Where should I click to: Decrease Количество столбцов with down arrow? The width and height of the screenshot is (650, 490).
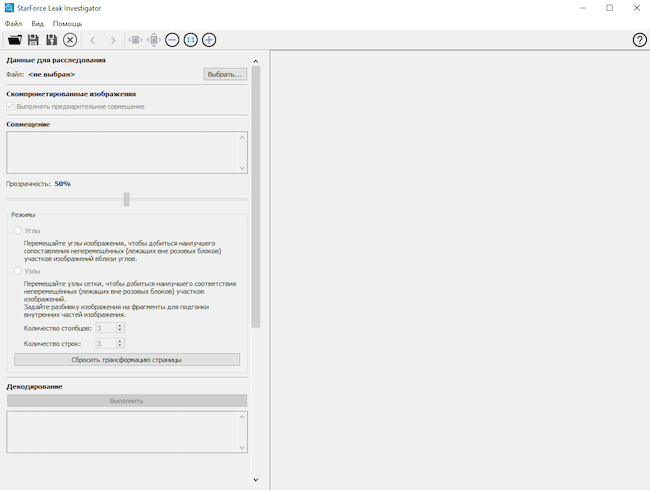pos(120,330)
